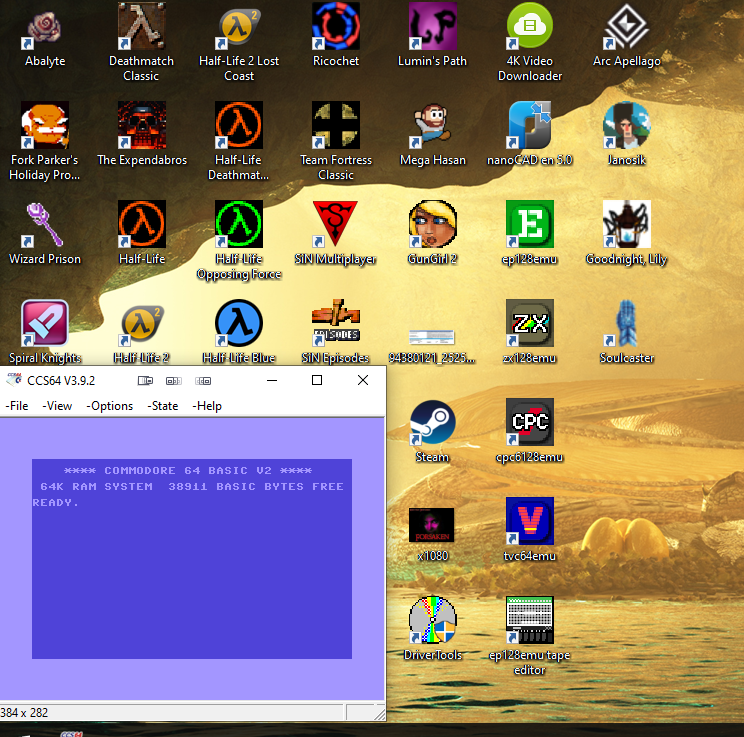The image size is (744, 737).
Task: Click the nanoCAD desktop shortcut
Action: pyautogui.click(x=530, y=126)
